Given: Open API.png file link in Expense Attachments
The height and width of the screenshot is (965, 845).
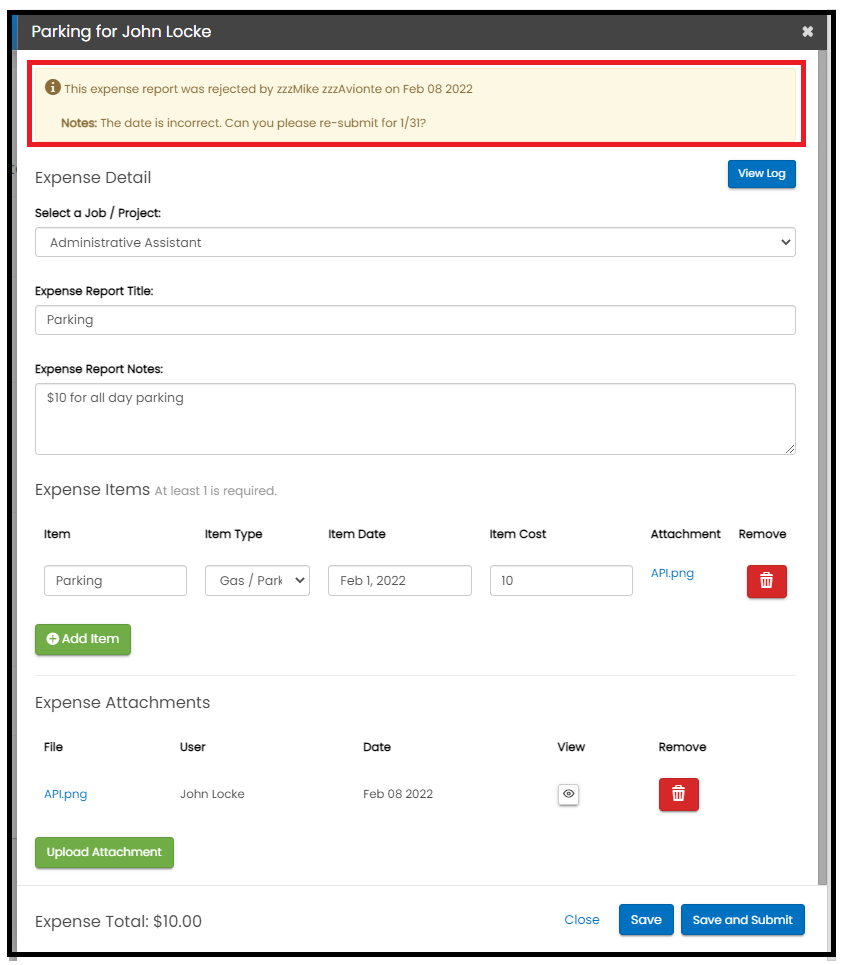Looking at the screenshot, I should click(65, 794).
